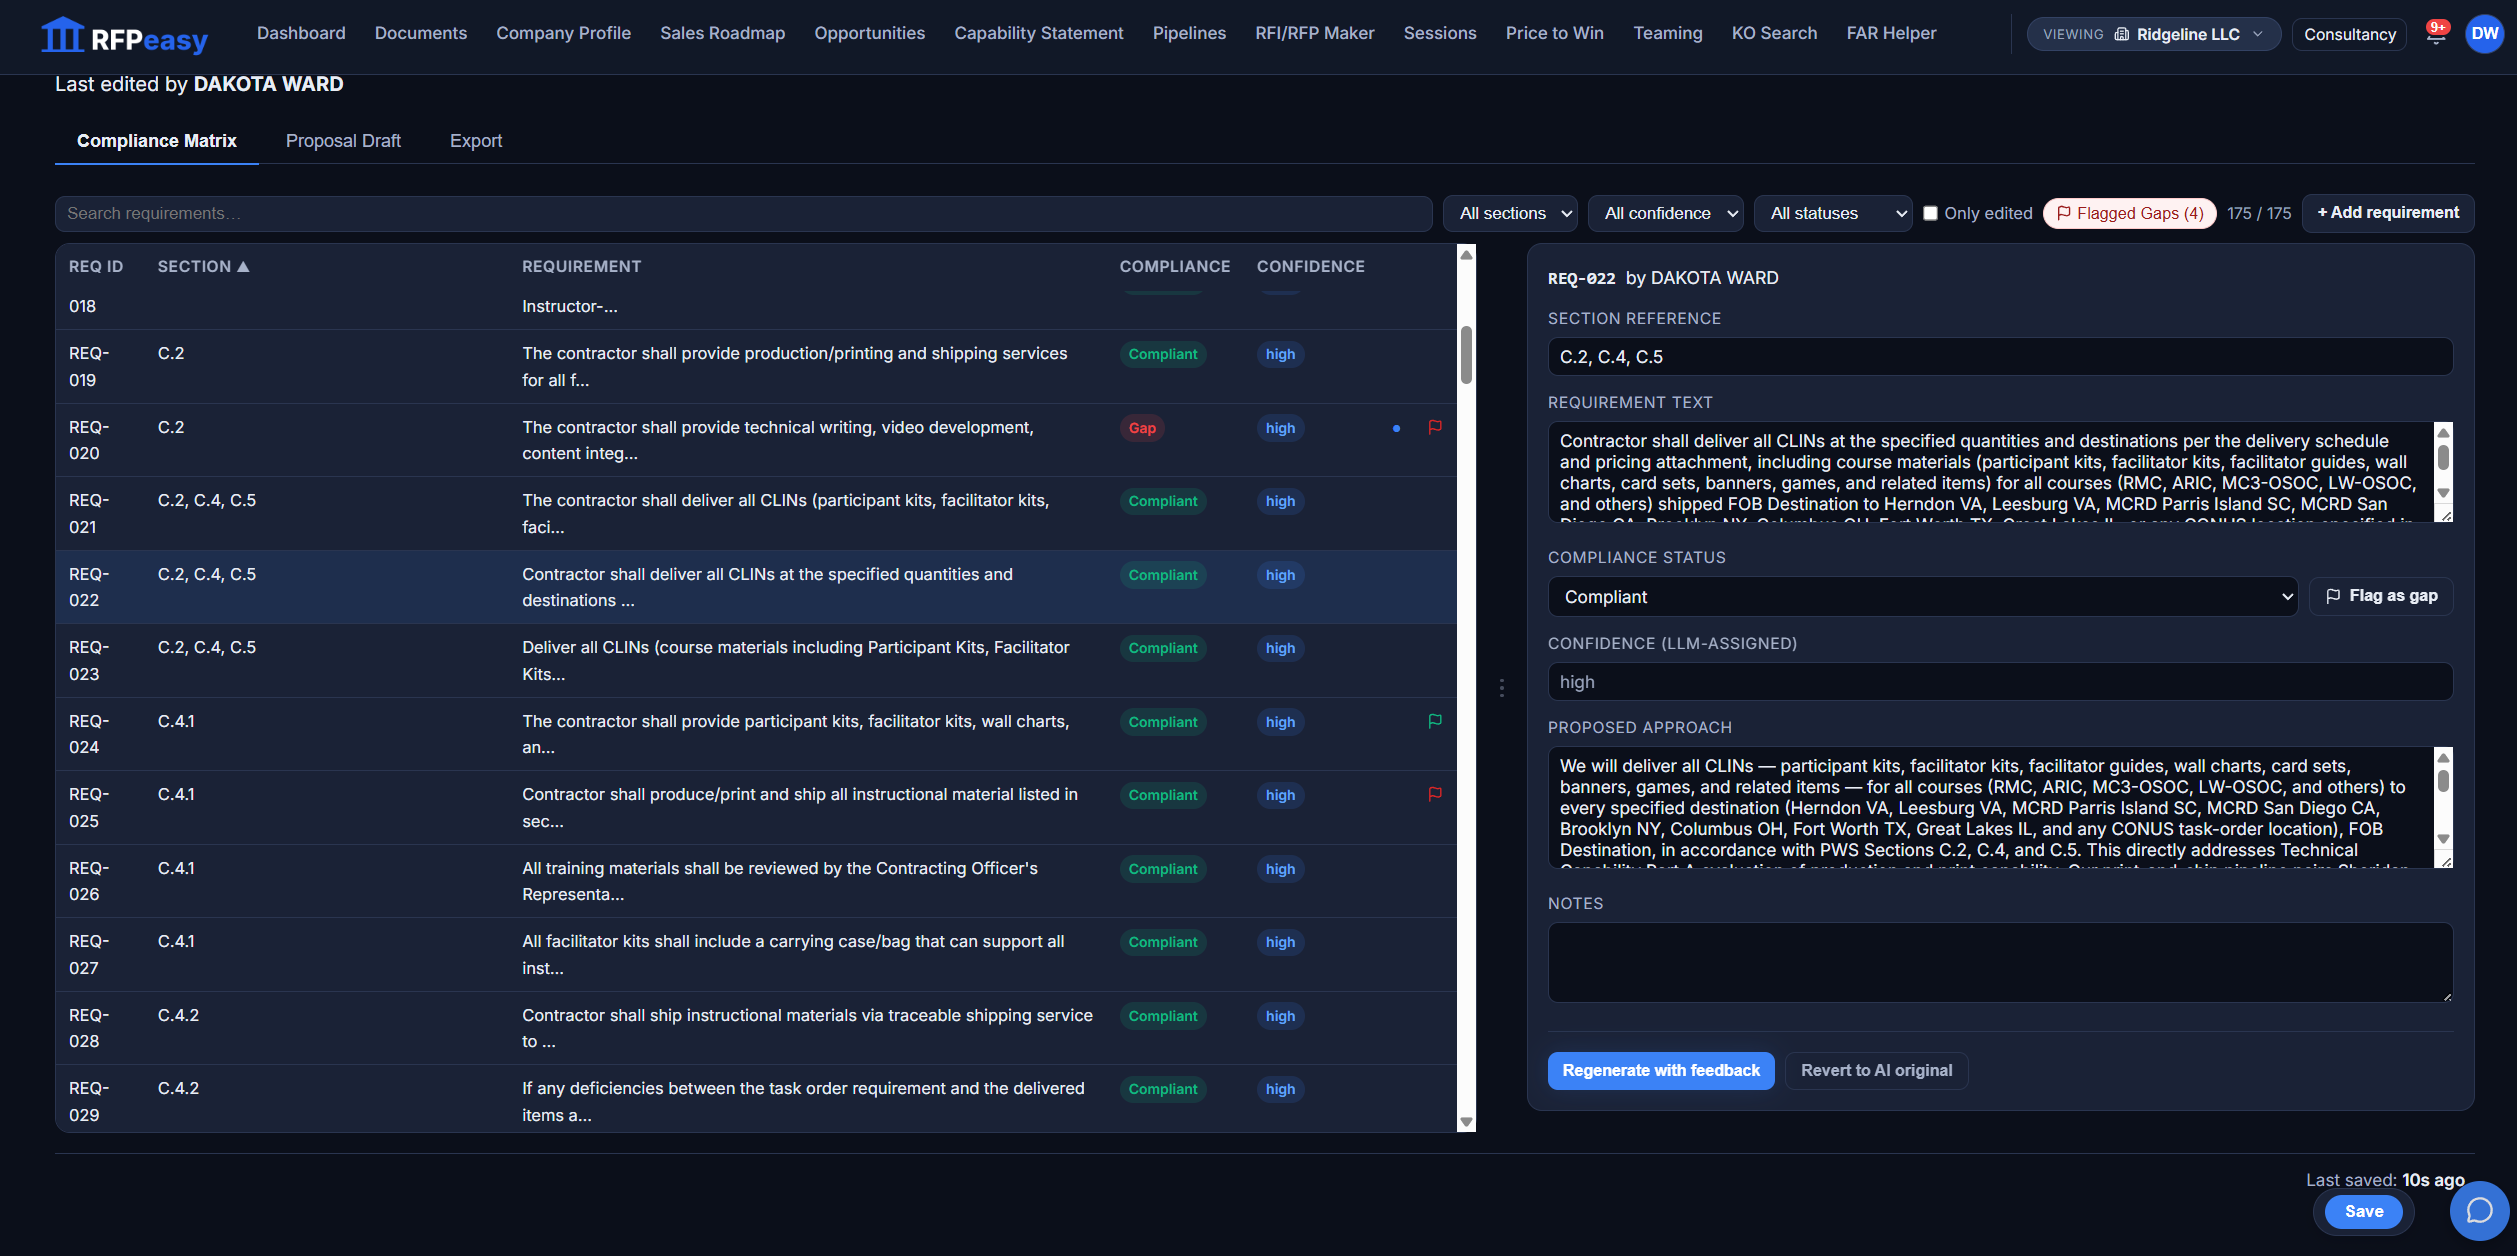Click the Save button

(2364, 1212)
